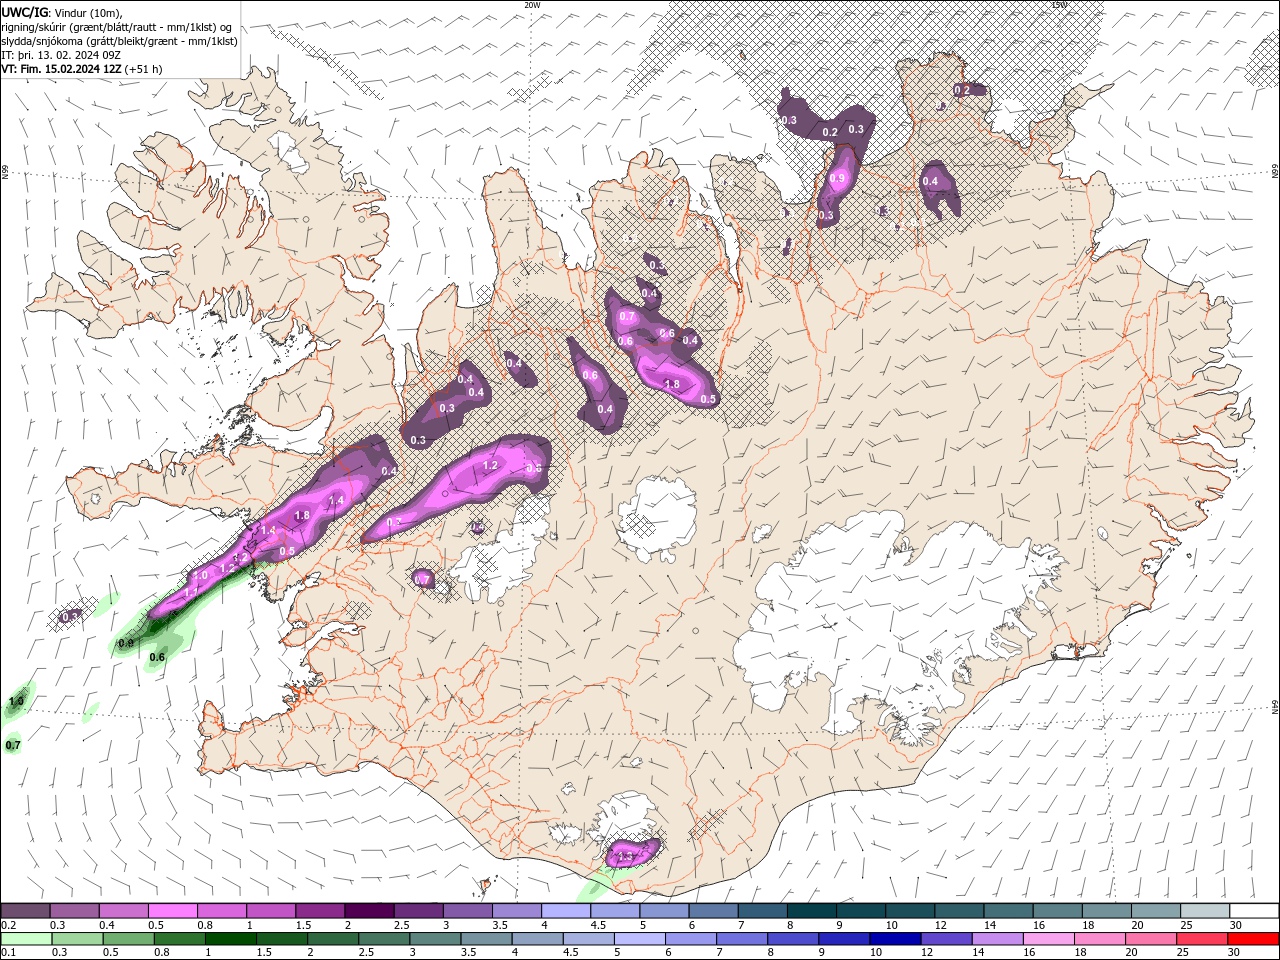Click the 'rigning/skúrir' legend description line
The width and height of the screenshot is (1280, 960).
116,27
